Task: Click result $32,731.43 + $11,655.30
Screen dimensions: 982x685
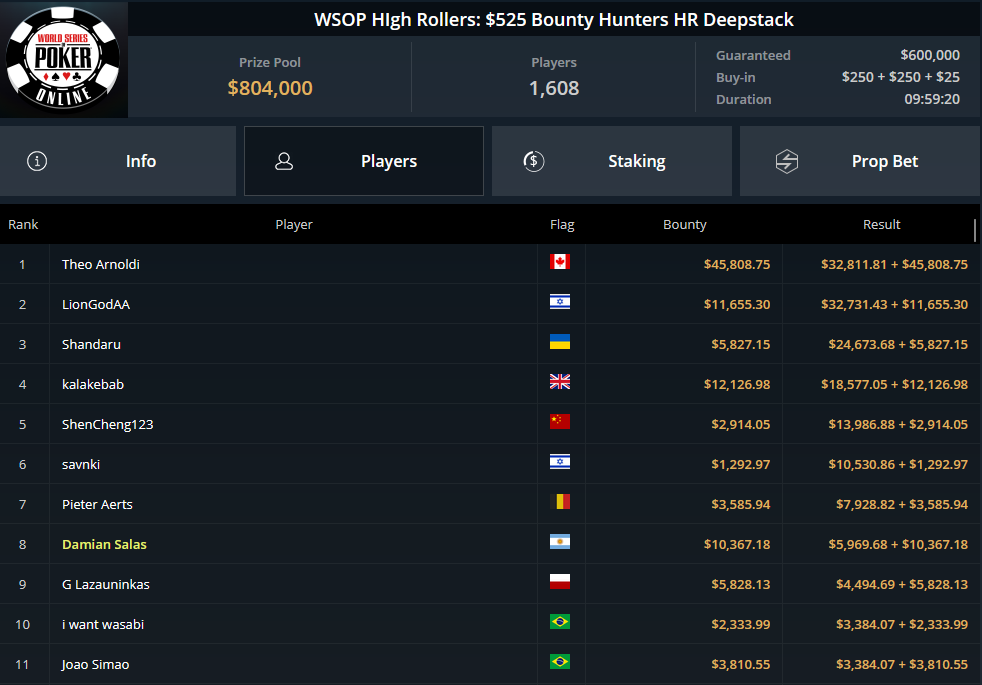Action: pos(894,304)
